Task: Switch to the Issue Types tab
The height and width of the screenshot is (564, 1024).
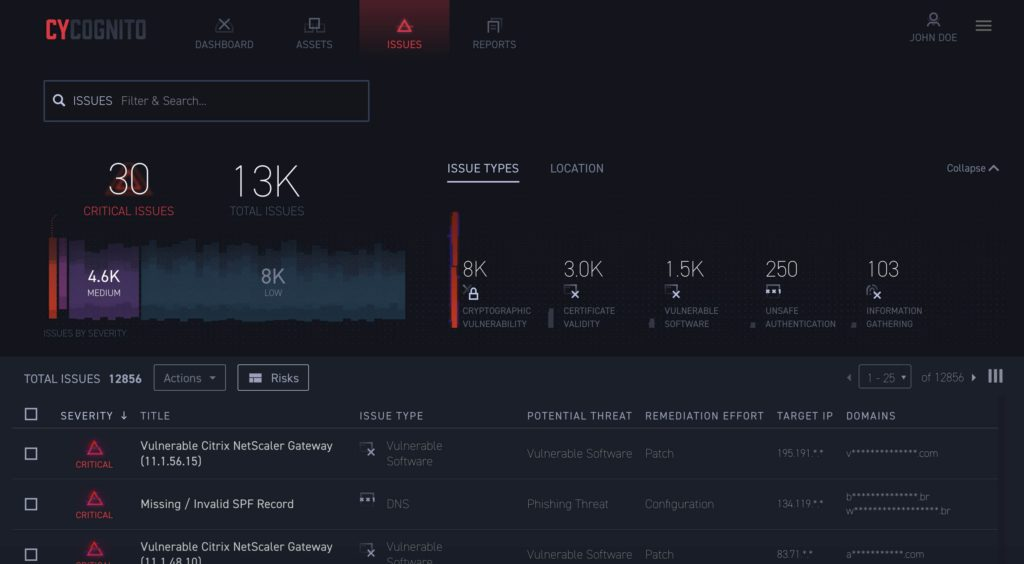Action: tap(483, 168)
